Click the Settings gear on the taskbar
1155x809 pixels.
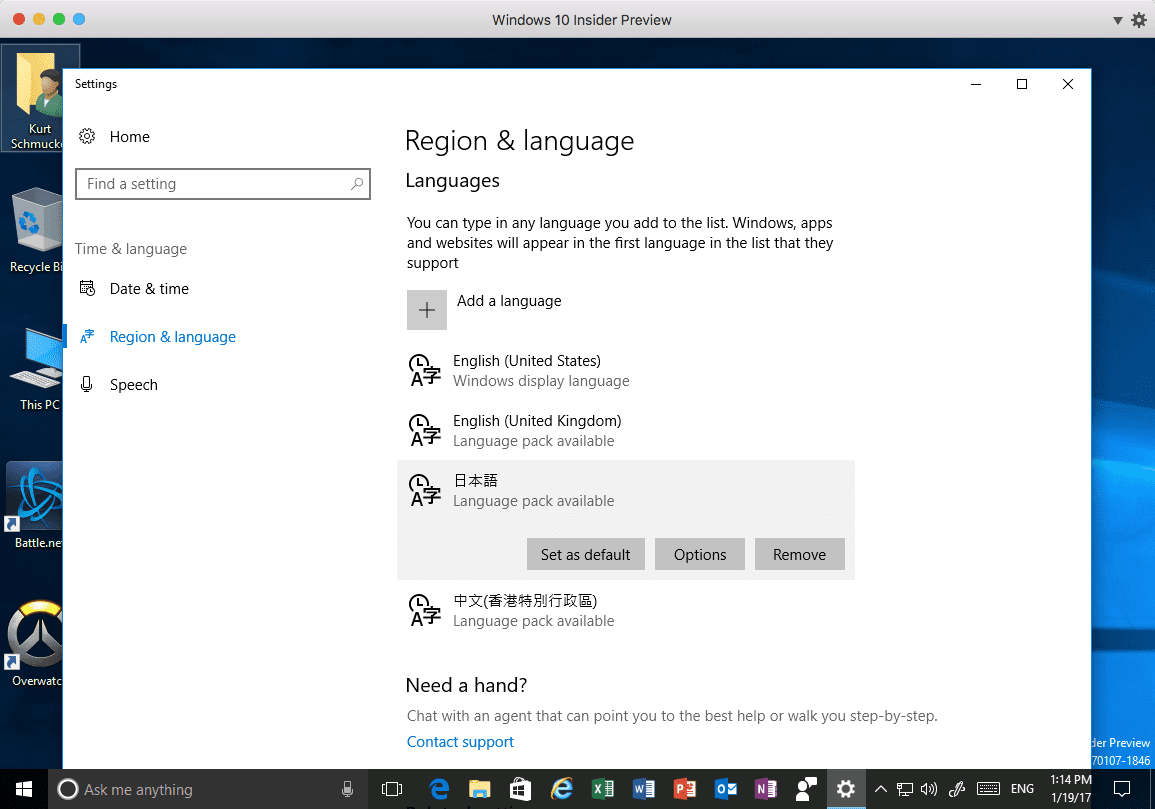tap(846, 789)
